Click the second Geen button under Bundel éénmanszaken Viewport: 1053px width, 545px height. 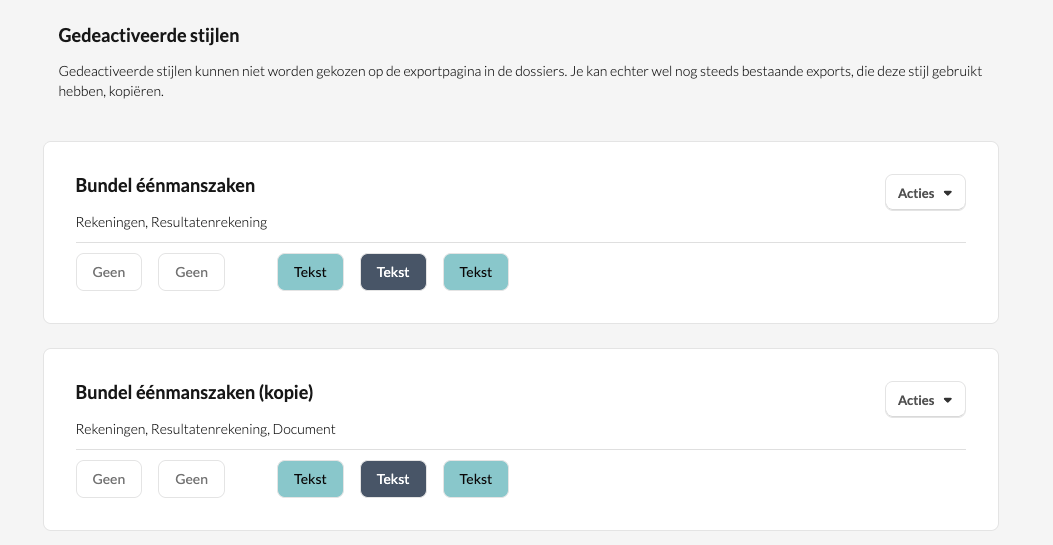[x=191, y=272]
